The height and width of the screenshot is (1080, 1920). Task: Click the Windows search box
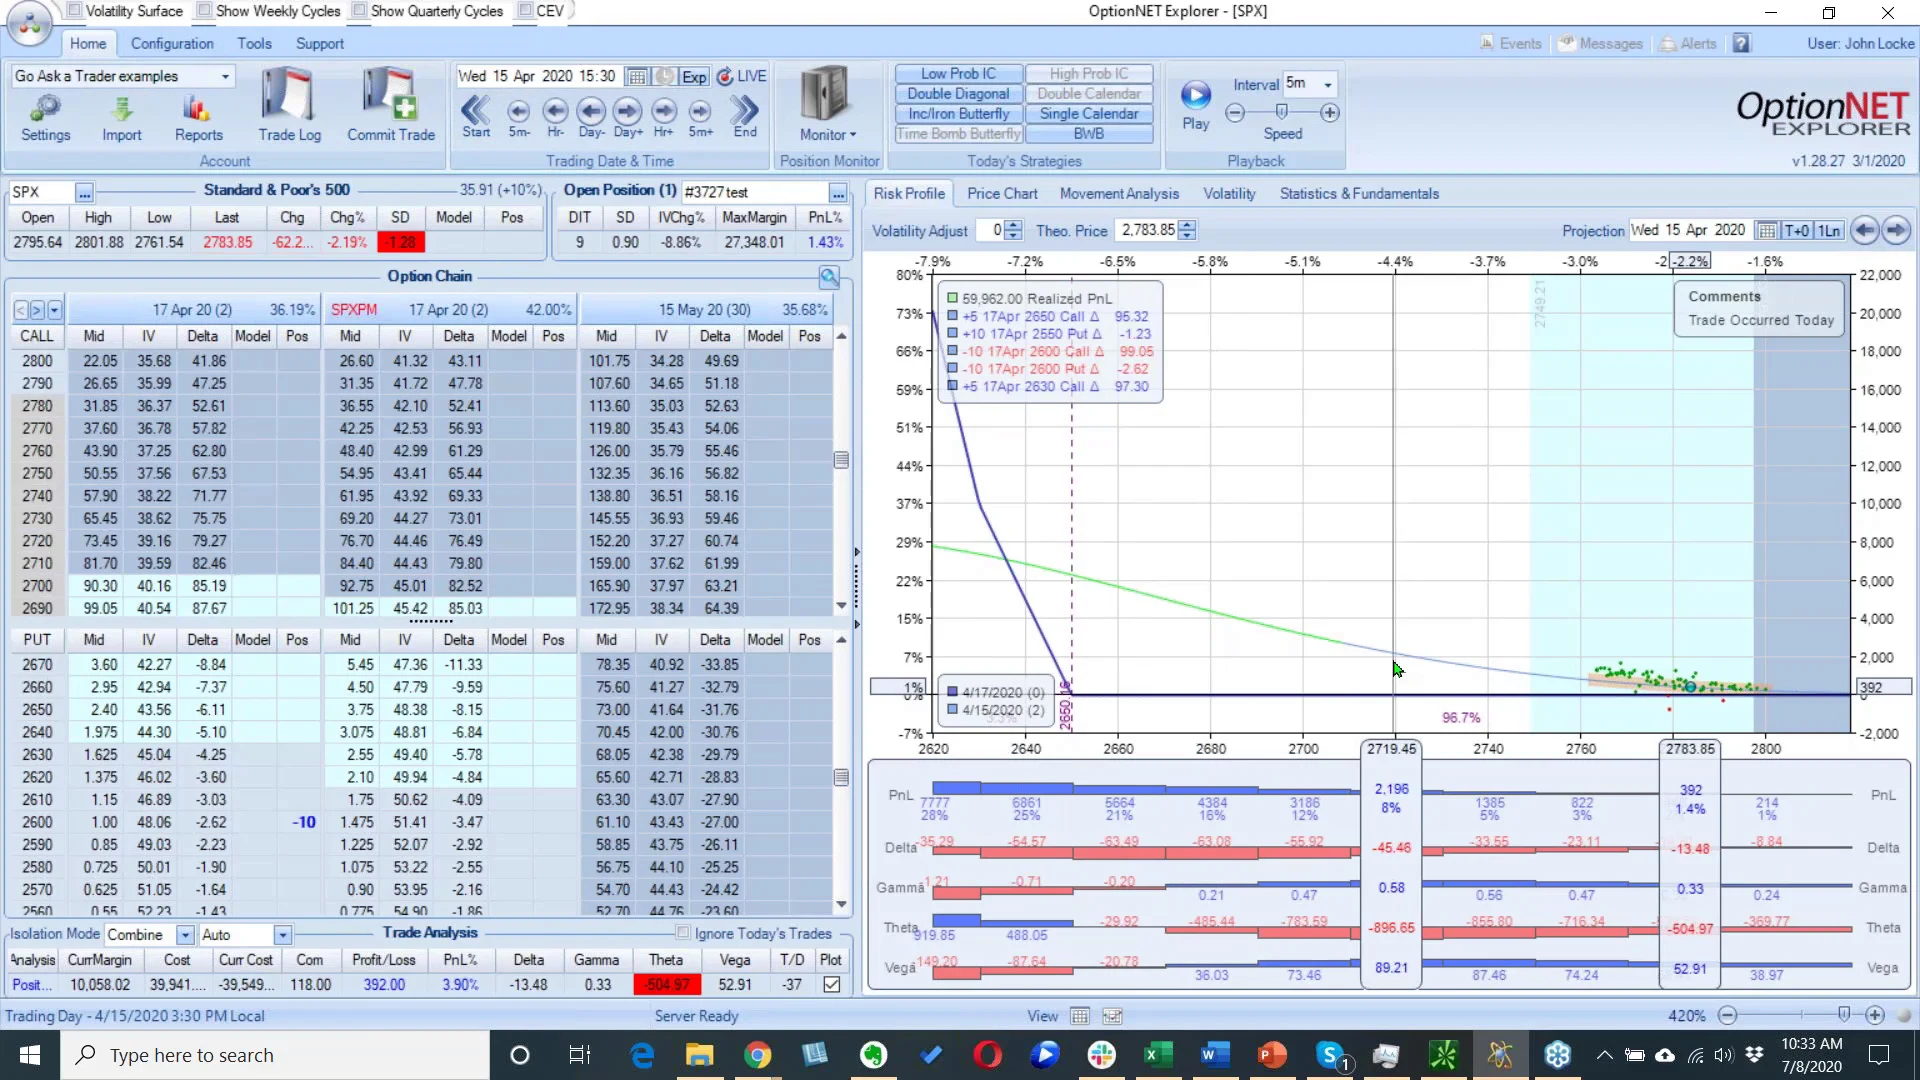click(x=275, y=1055)
